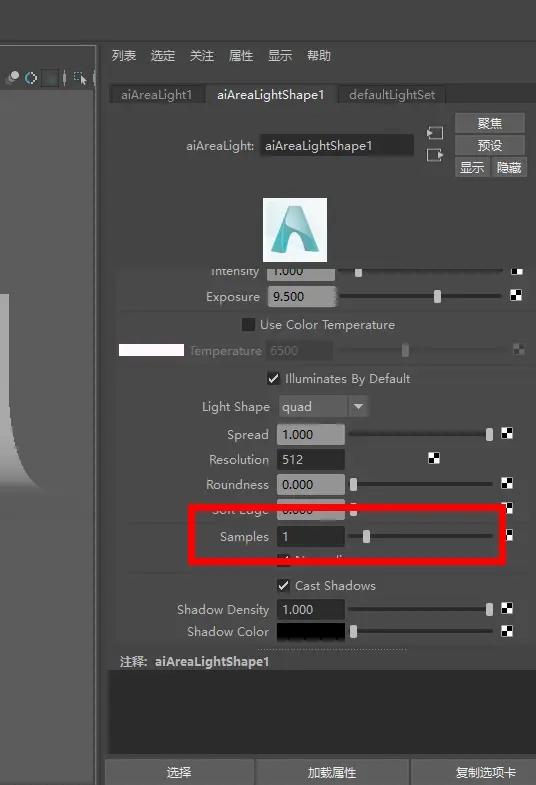This screenshot has height=785, width=536.
Task: Click the dark square viewport toolbar icon
Action: 50,78
